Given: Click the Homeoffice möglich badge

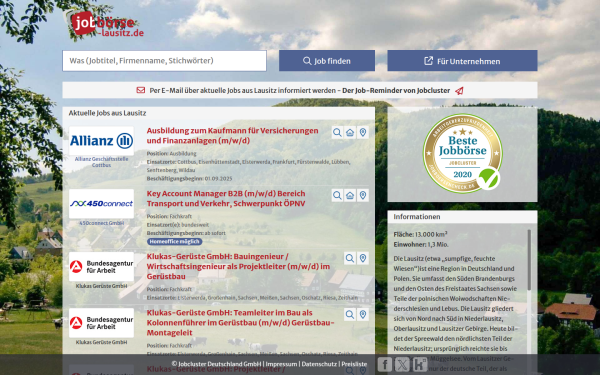Looking at the screenshot, I should (174, 241).
